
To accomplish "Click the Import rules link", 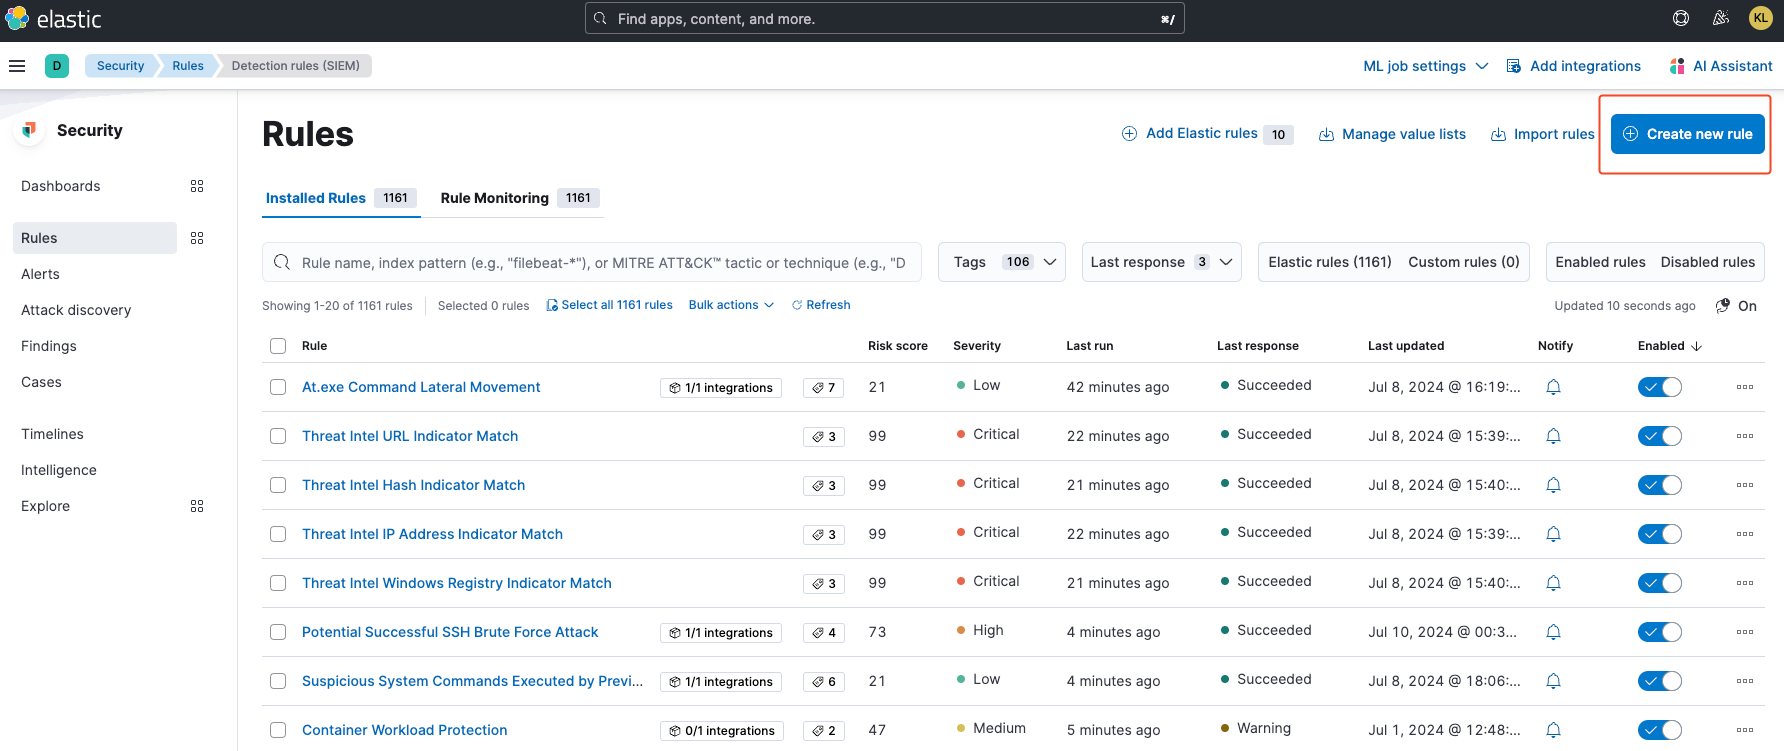I will [x=1542, y=134].
